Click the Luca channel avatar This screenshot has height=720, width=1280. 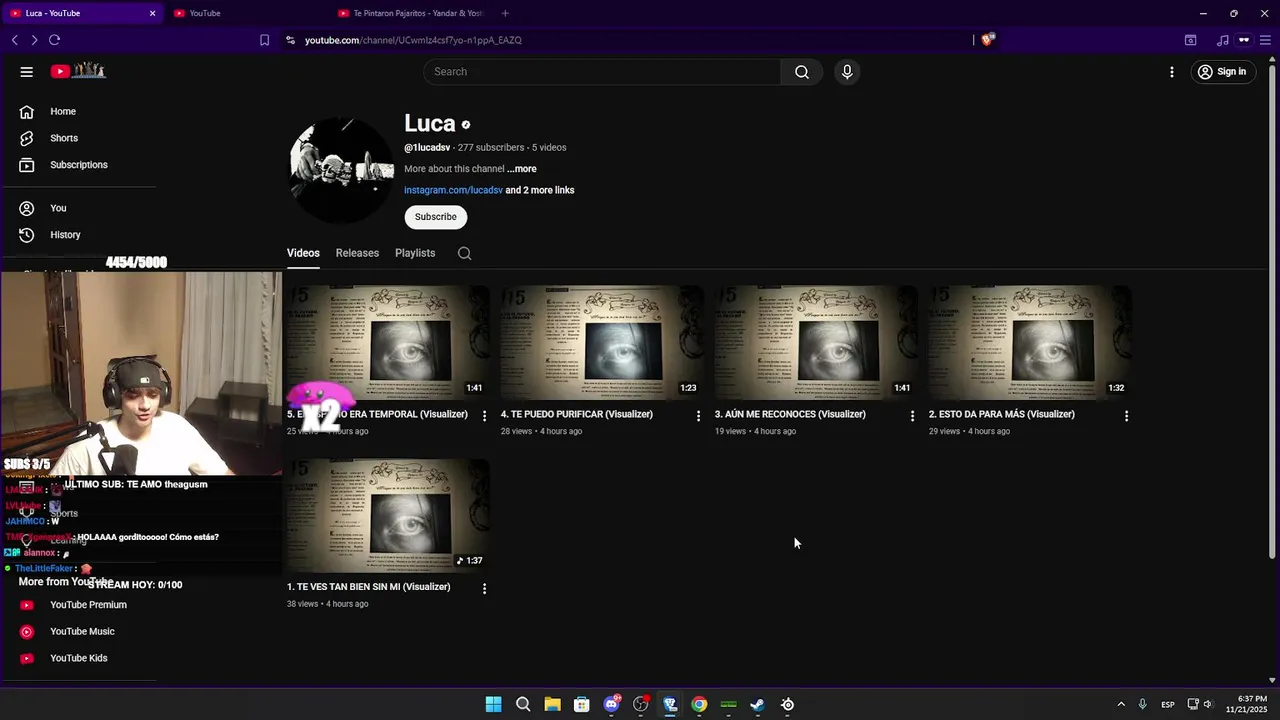[342, 170]
